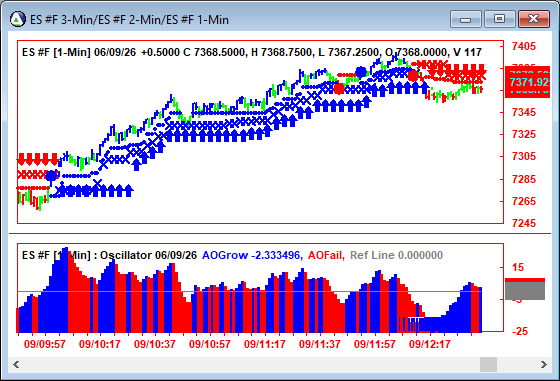Click the ES #F [1-Min] price chart header text
The width and height of the screenshot is (560, 381).
pos(252,52)
